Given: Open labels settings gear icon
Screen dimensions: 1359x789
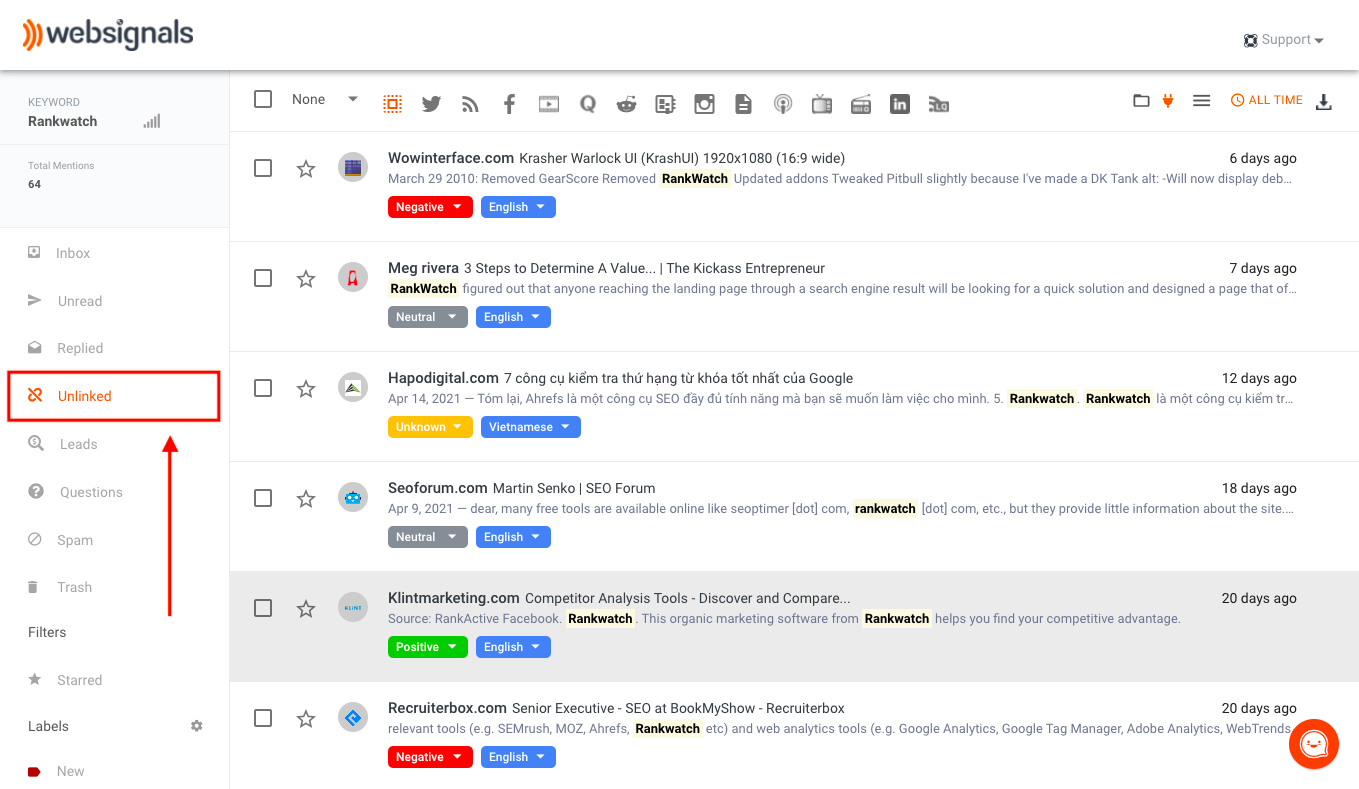Looking at the screenshot, I should click(197, 726).
